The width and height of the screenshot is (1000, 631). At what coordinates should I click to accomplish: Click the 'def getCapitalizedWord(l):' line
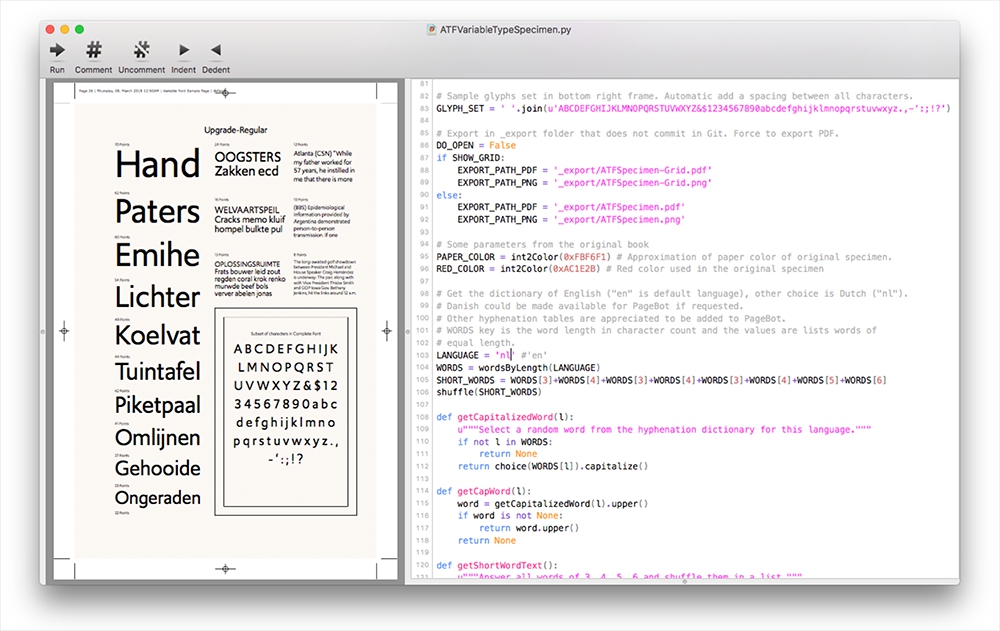tap(505, 417)
